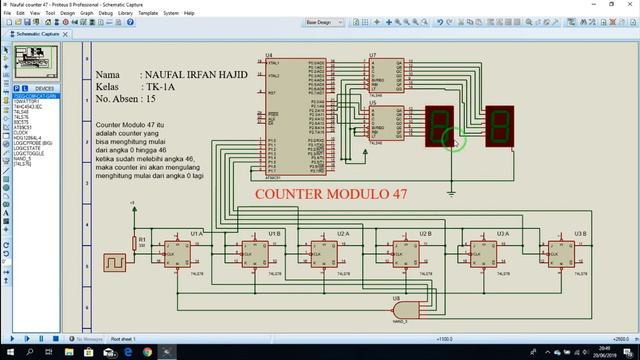The width and height of the screenshot is (640, 360).
Task: Select the Junction Dot mode tool
Action: point(6,67)
